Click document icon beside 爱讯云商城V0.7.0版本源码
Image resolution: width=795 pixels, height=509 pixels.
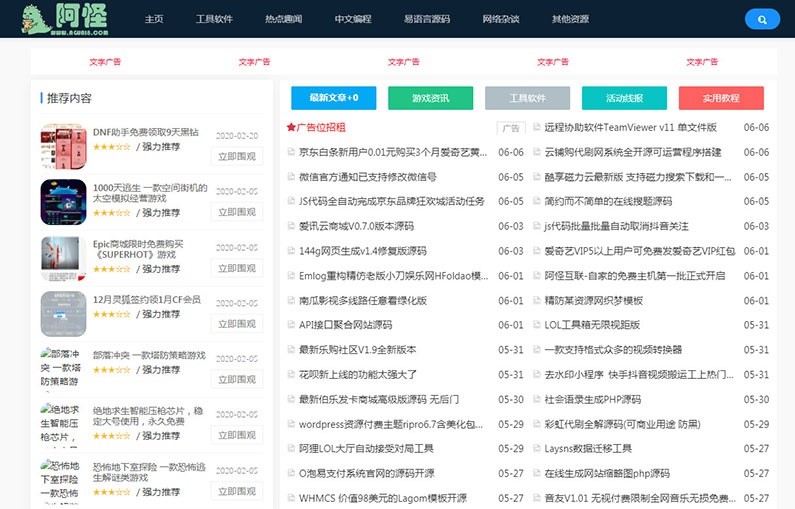(x=291, y=226)
